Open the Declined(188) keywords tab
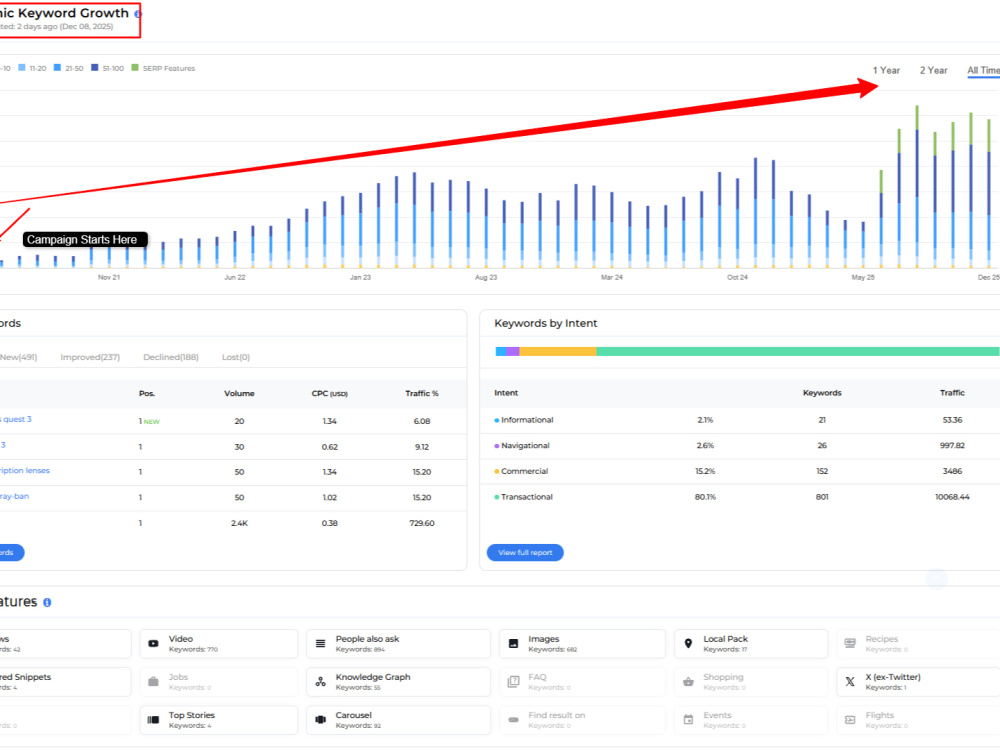The image size is (1000, 750). (x=171, y=357)
